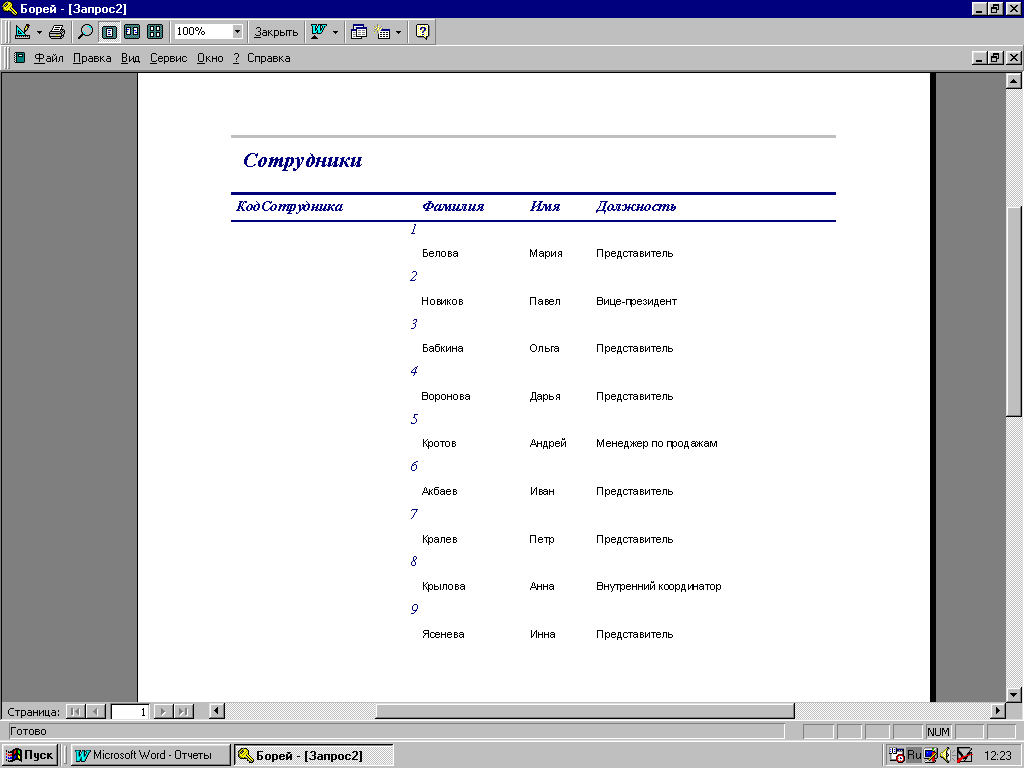The height and width of the screenshot is (768, 1024).
Task: Switch to report design view button
Action: coord(22,31)
